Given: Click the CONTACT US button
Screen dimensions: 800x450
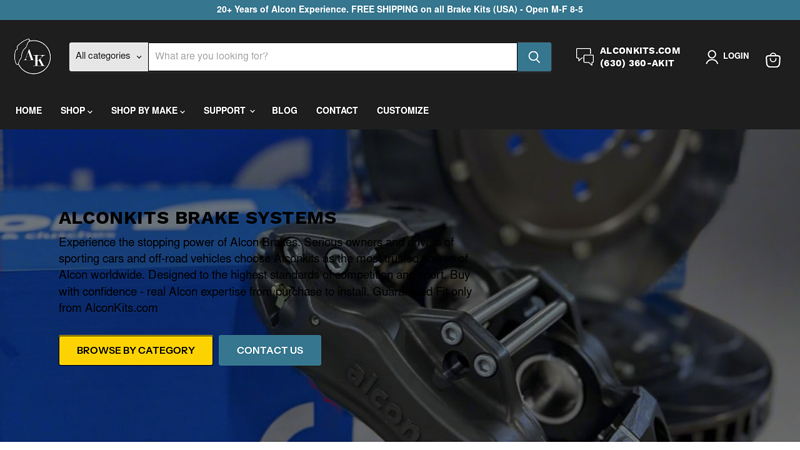Looking at the screenshot, I should tap(270, 351).
